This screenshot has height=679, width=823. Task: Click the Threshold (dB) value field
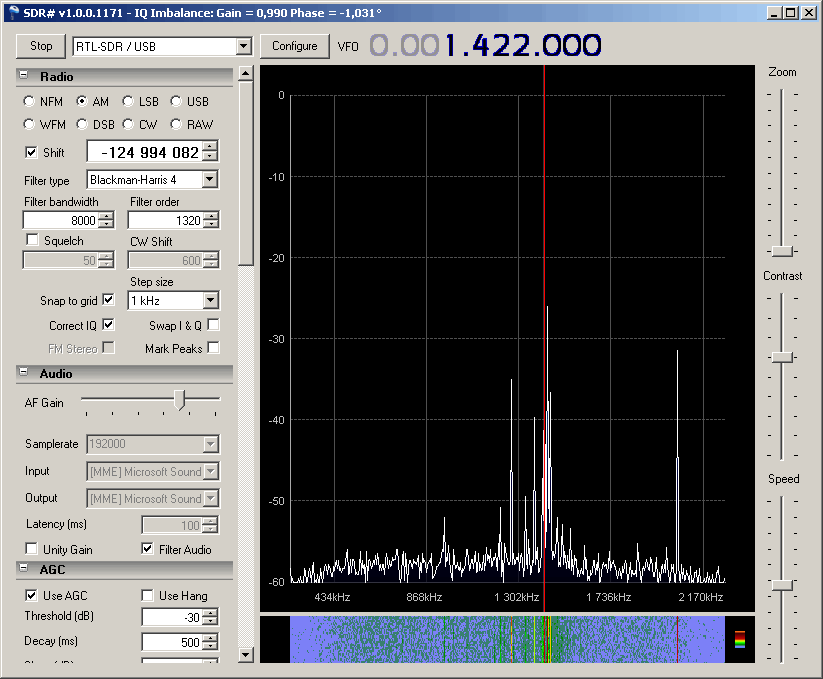click(x=171, y=617)
